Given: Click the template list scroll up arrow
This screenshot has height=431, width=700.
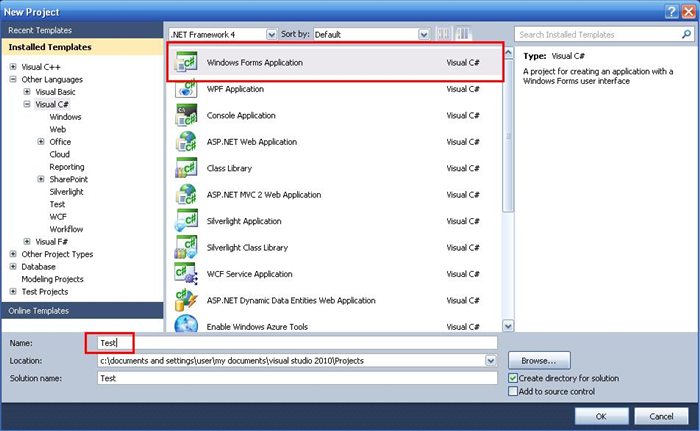Looking at the screenshot, I should [x=508, y=53].
